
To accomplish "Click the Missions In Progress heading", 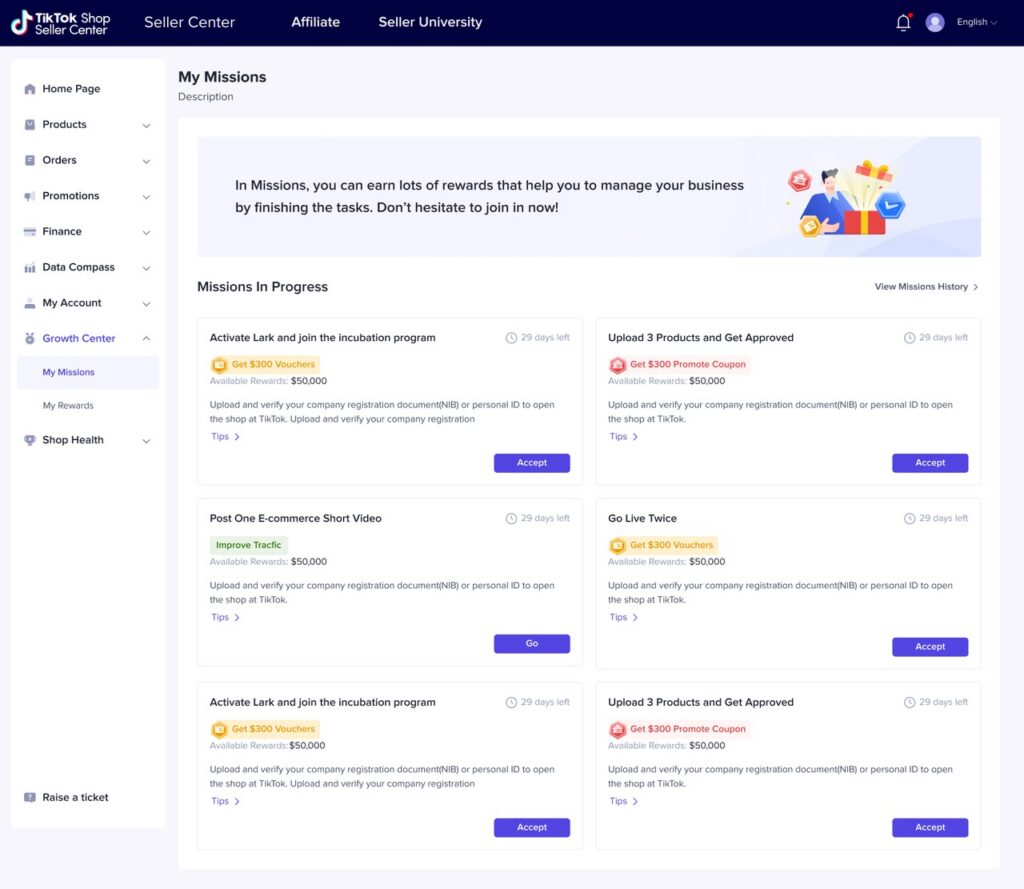I will [x=263, y=287].
